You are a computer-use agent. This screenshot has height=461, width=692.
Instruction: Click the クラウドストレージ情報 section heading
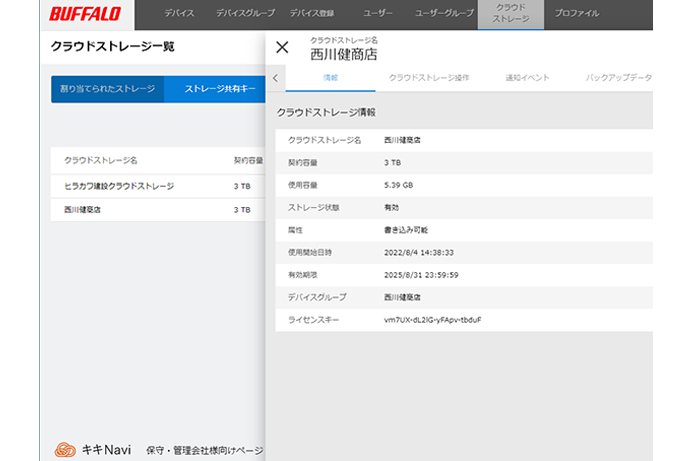[326, 112]
